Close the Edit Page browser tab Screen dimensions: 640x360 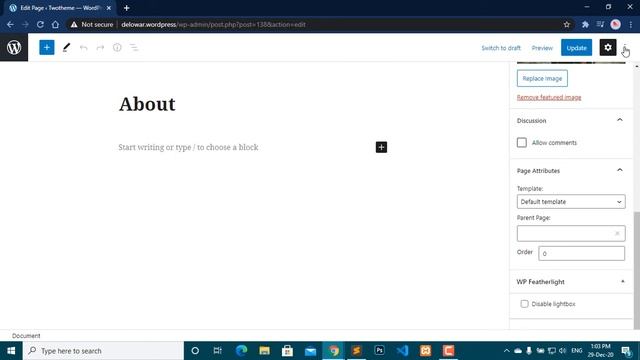(109, 8)
